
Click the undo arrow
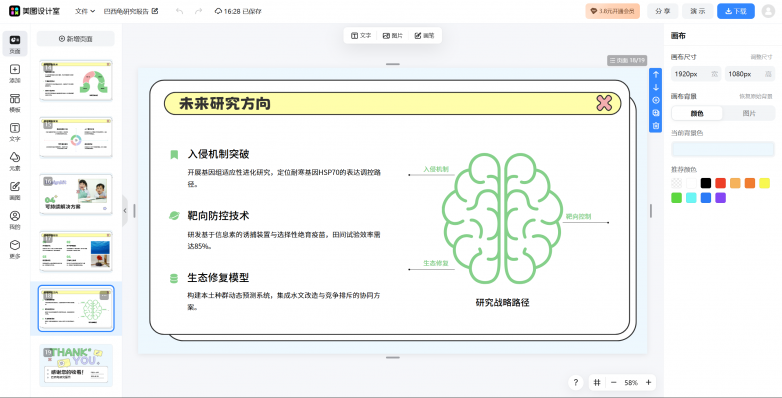[180, 11]
